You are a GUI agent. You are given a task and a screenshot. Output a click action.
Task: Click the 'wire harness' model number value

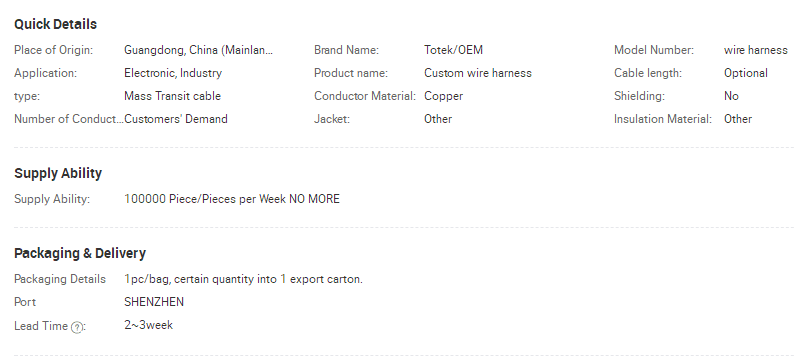[755, 50]
